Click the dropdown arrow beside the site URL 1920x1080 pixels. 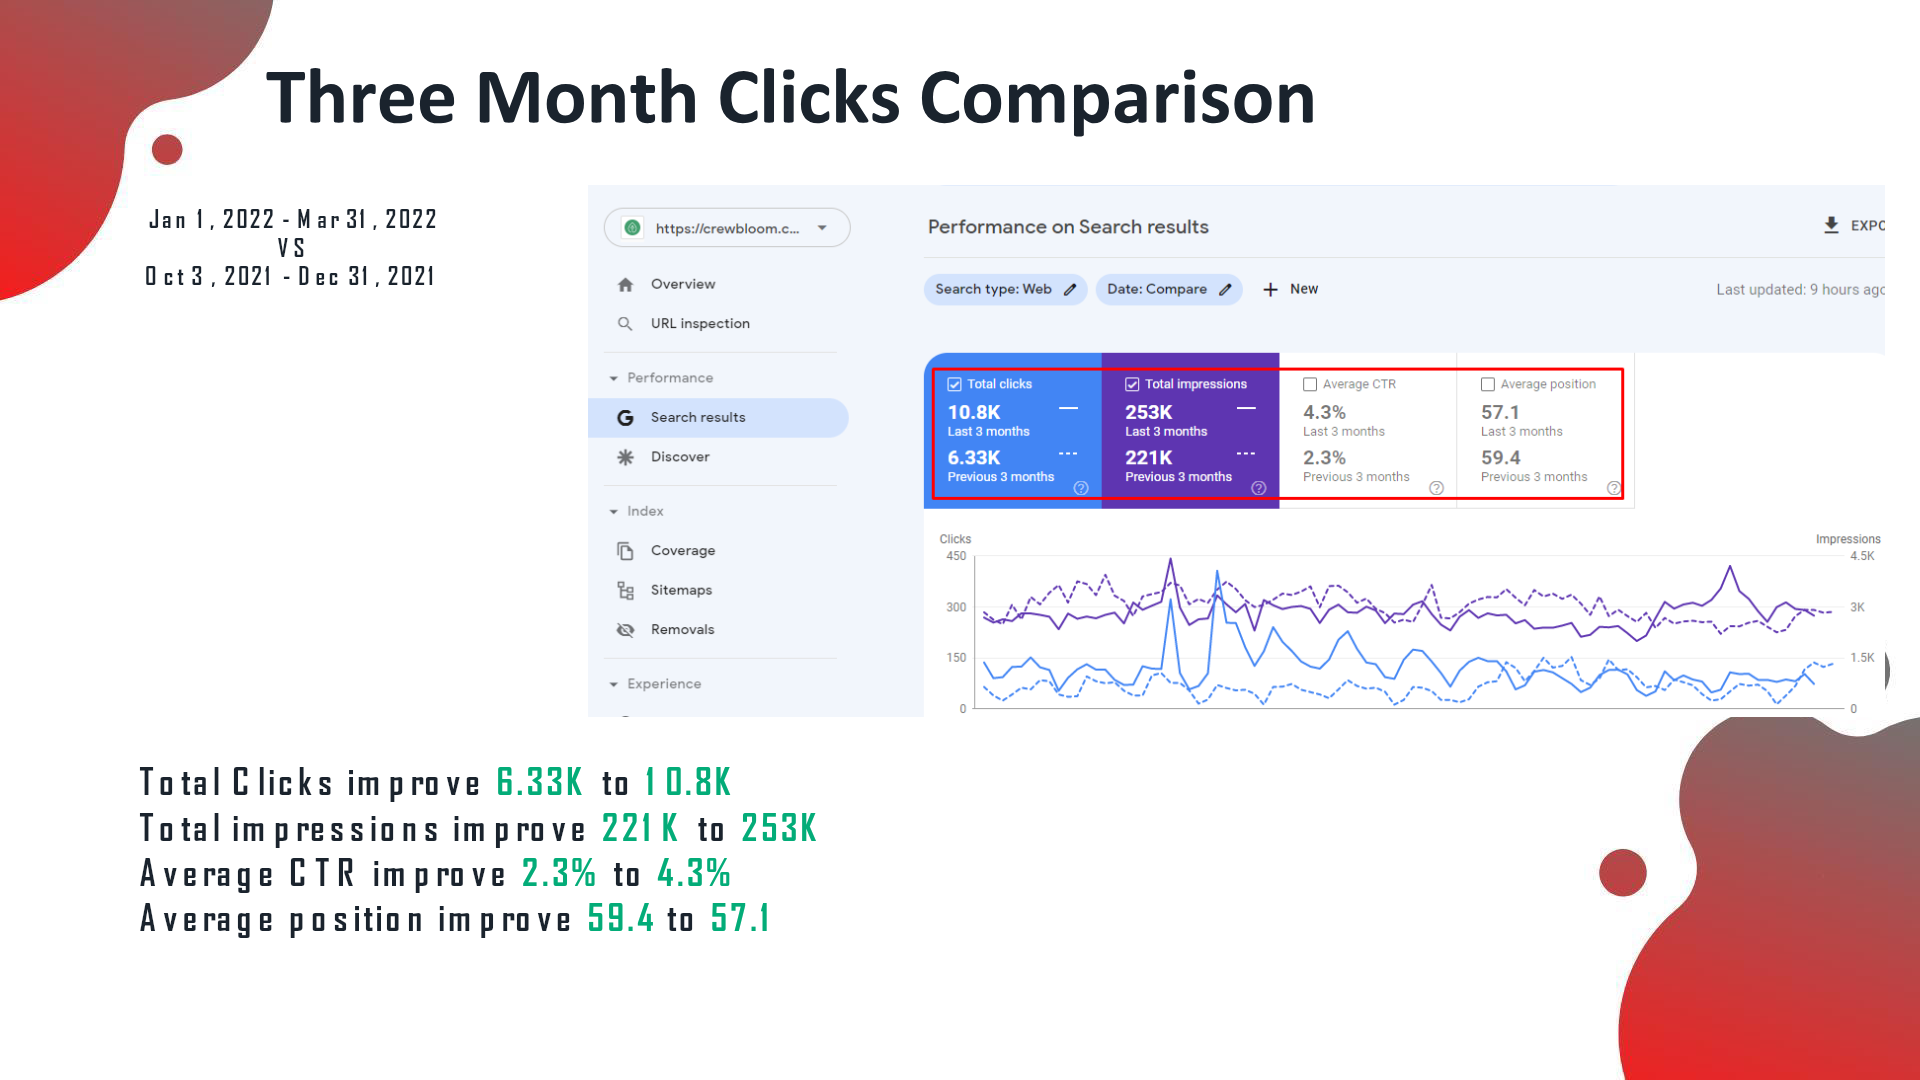coord(822,228)
